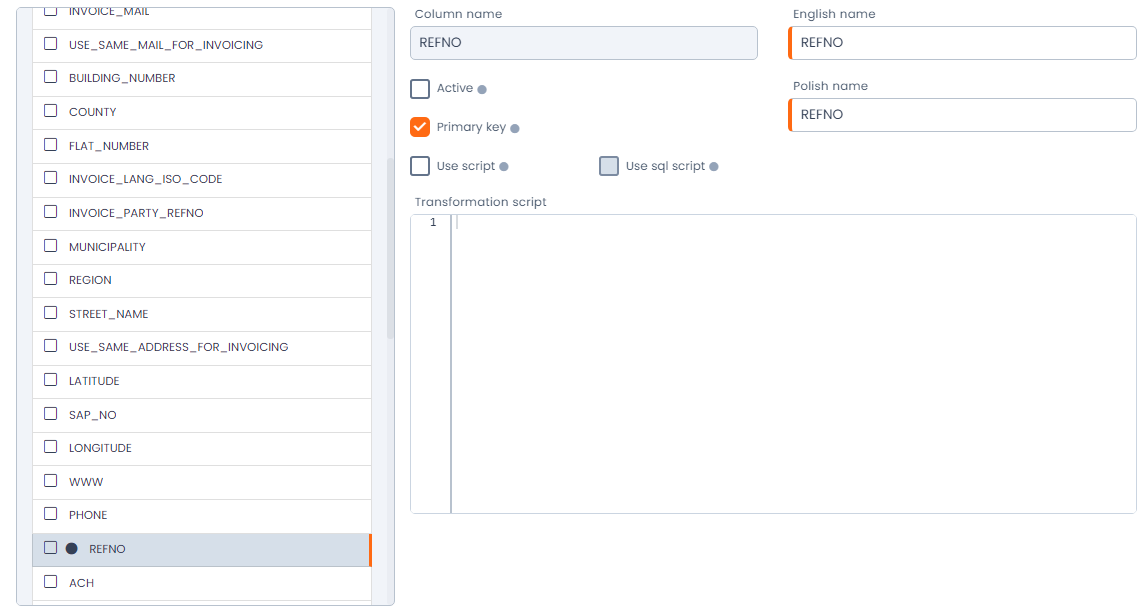Click the info dot next to Use script
Image resolution: width=1147 pixels, height=614 pixels.
(504, 167)
